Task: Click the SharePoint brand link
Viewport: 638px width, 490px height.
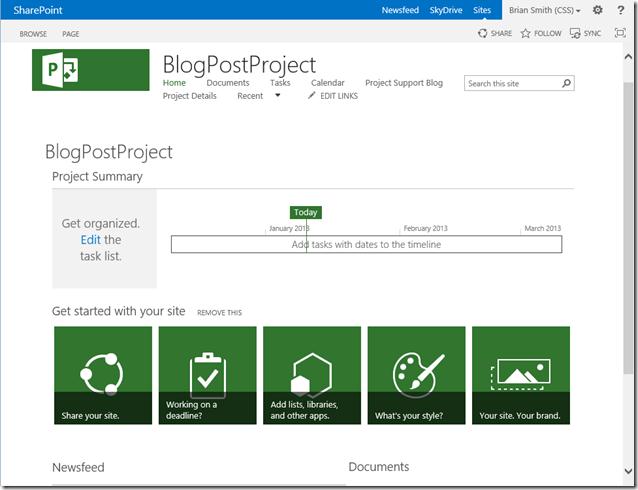Action: 38,10
